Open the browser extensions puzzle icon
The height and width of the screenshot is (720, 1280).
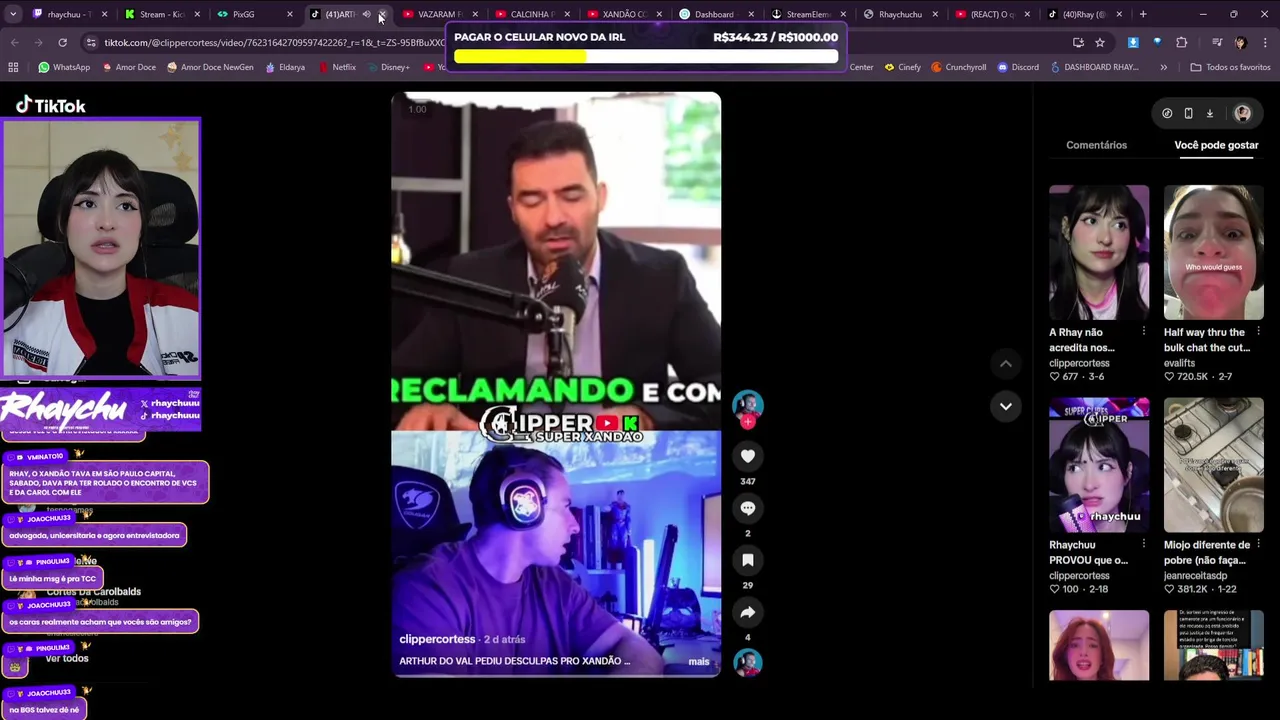1181,43
